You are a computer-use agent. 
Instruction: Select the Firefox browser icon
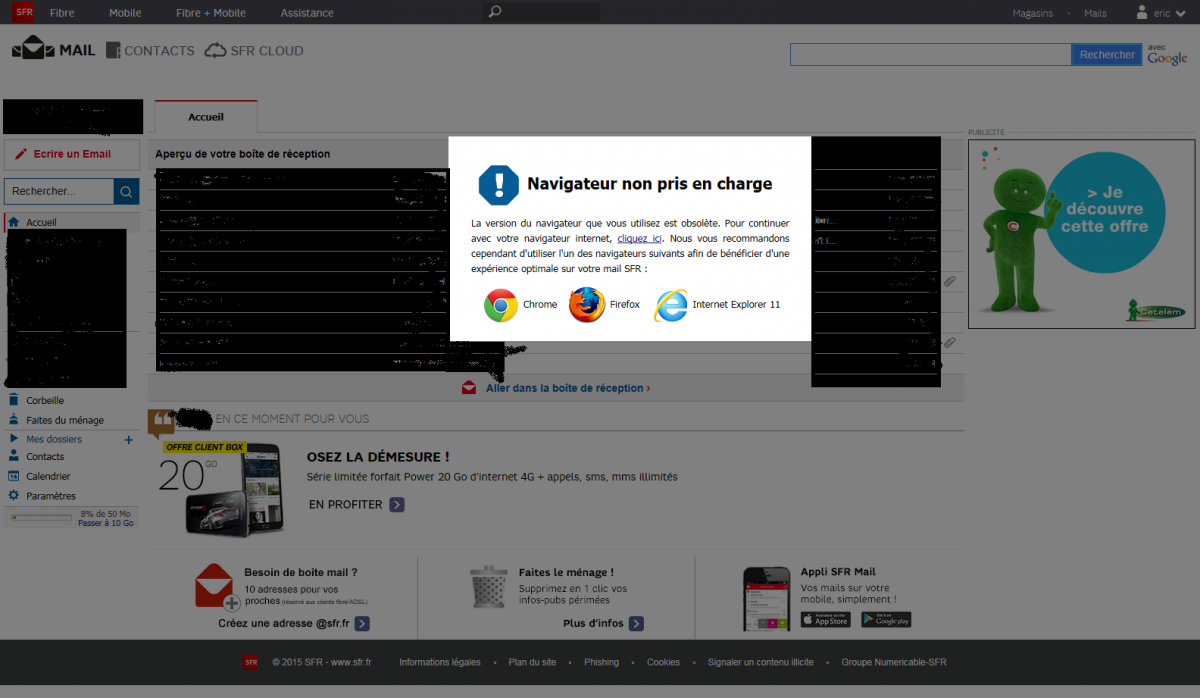pos(587,304)
